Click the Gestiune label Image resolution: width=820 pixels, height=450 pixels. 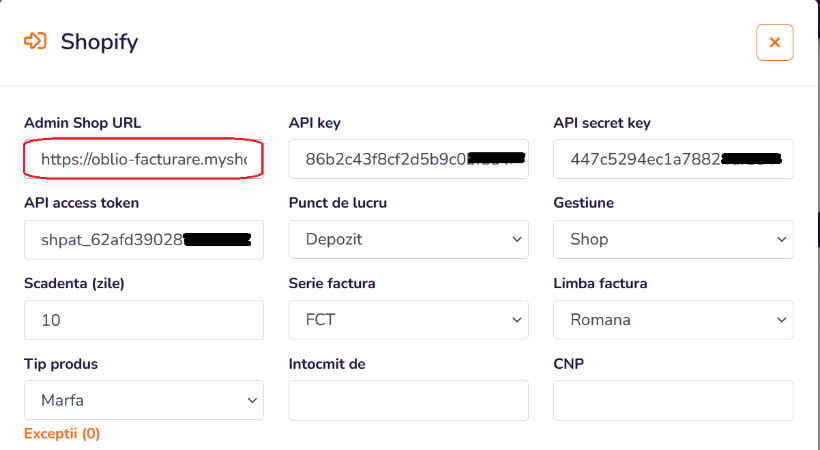click(584, 203)
